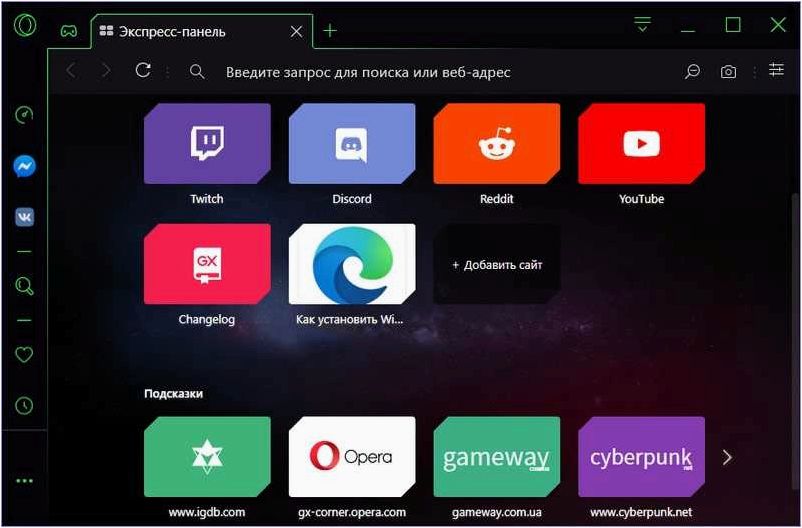Screen dimensions: 802x528
Task: Take a snapshot with camera icon
Action: click(x=728, y=72)
